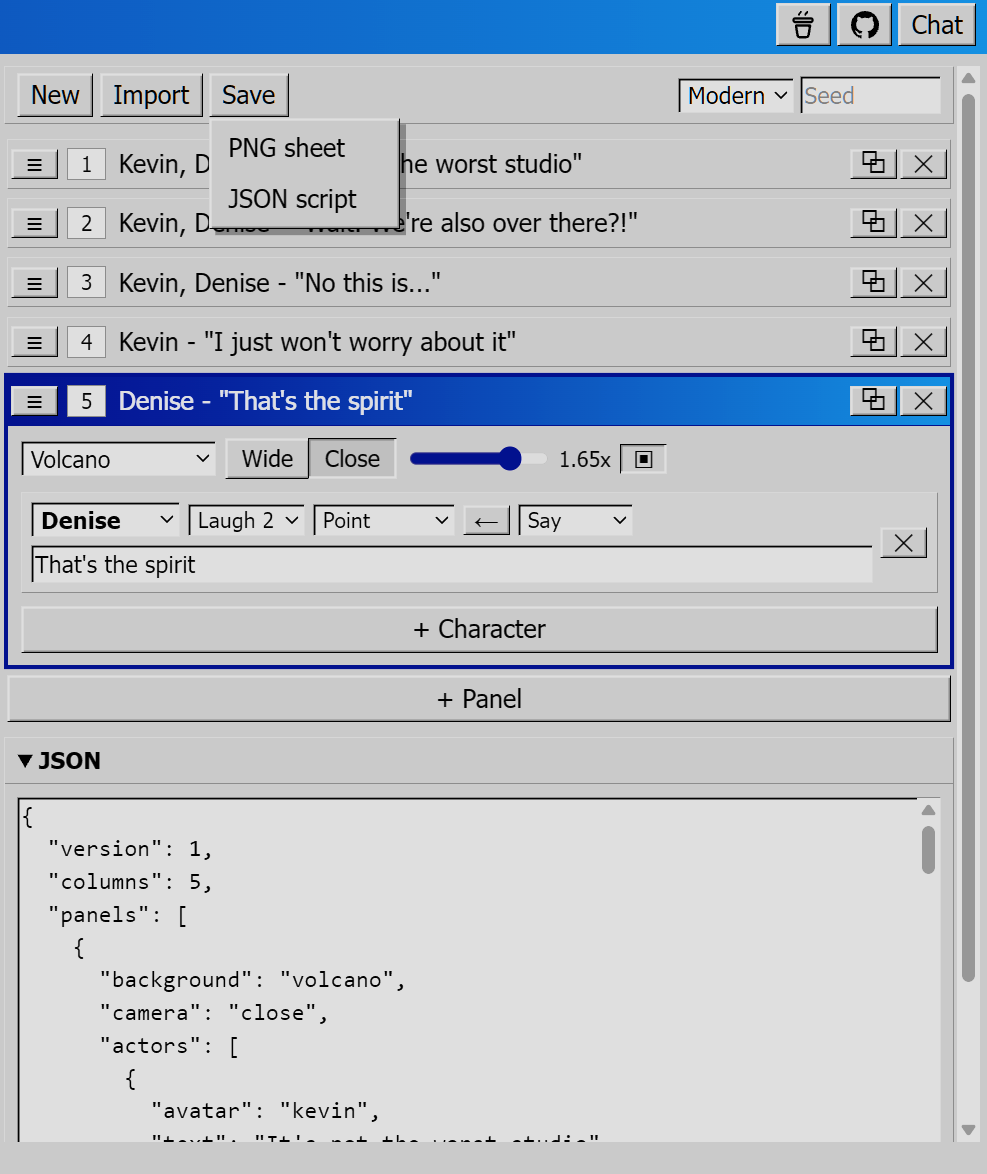
Task: Switch camera to Close
Action: tap(352, 458)
